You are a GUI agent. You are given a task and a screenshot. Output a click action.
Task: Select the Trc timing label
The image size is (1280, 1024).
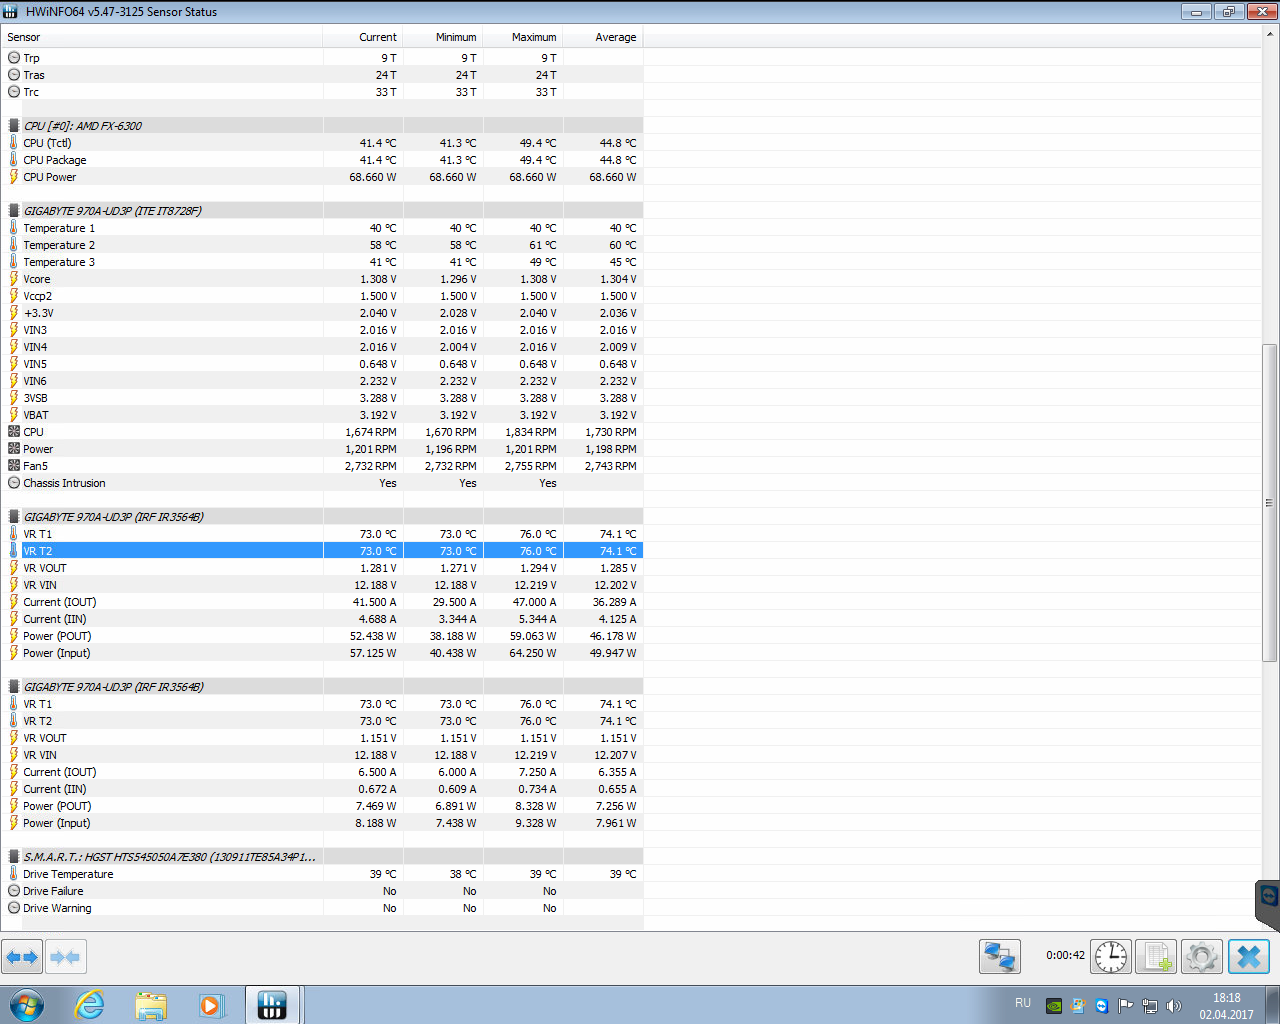[31, 92]
